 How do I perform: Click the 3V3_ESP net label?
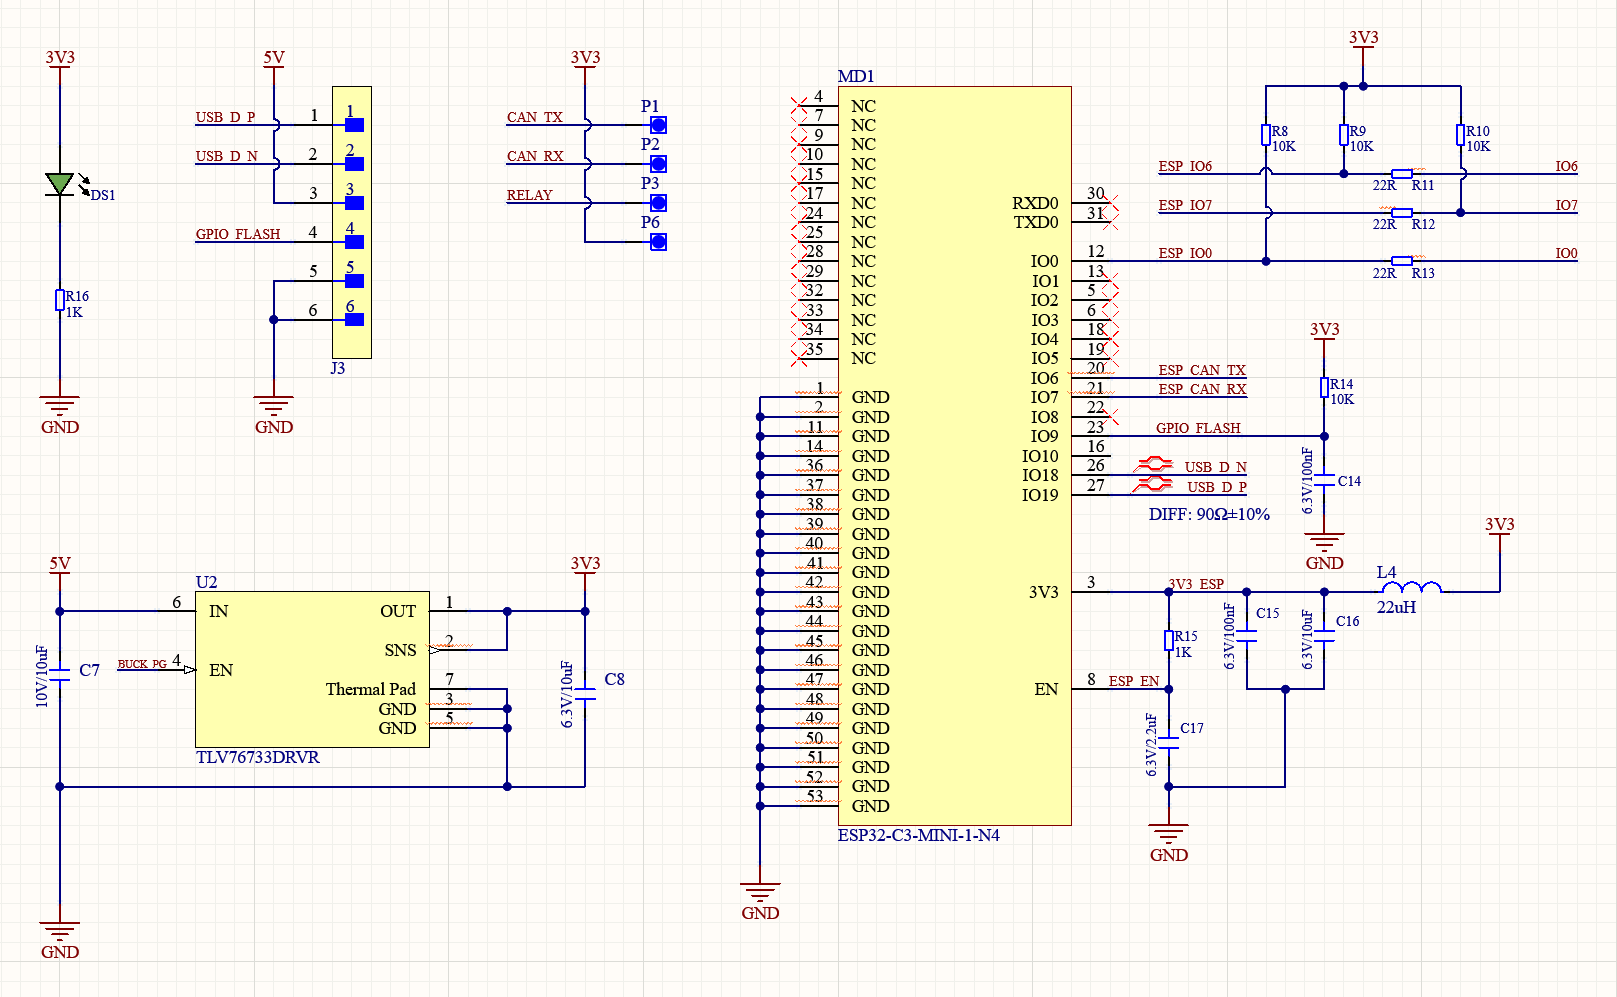(x=1196, y=584)
